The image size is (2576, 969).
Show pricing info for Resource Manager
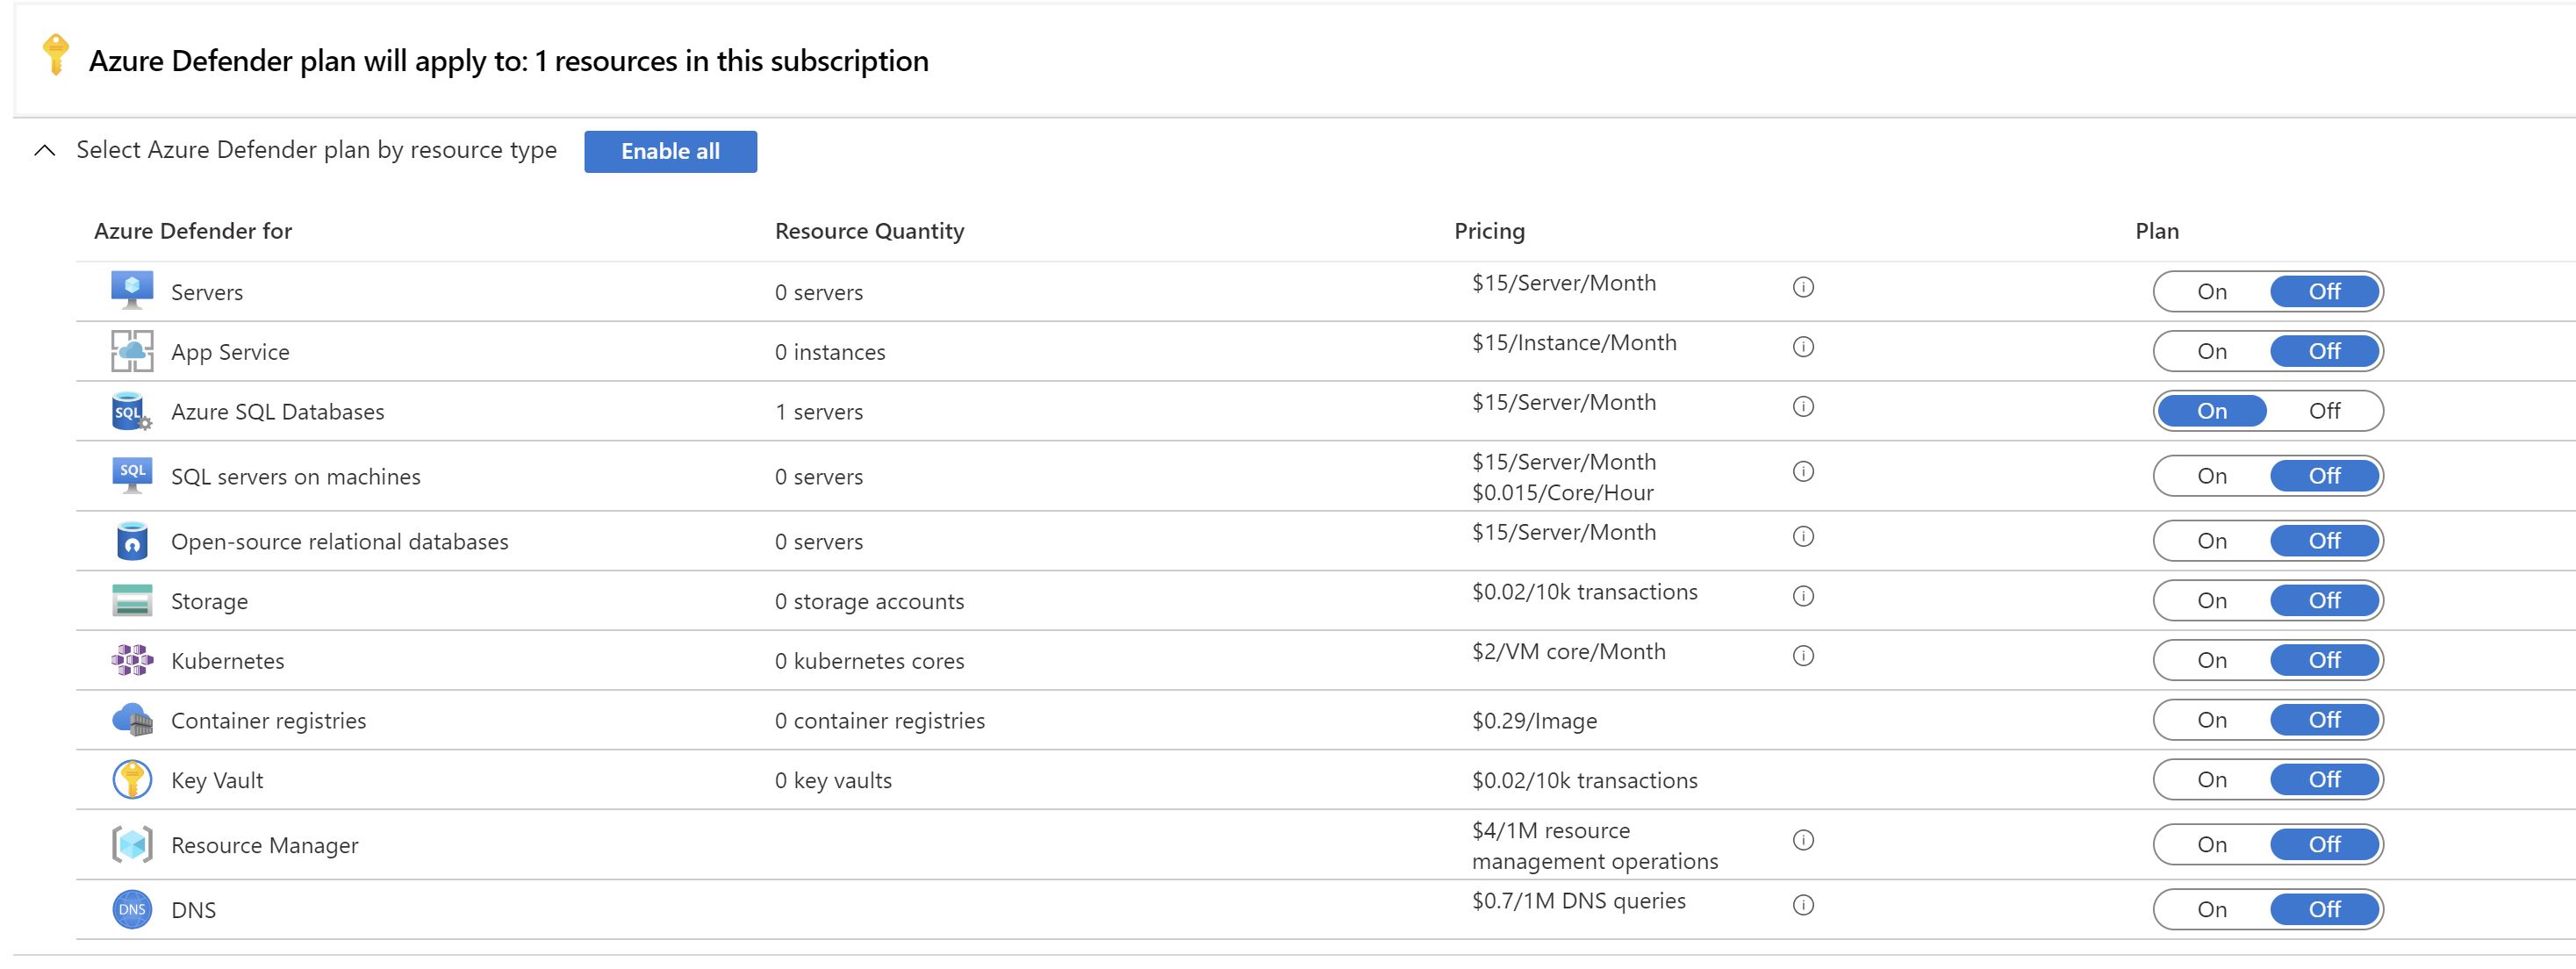[x=1803, y=840]
